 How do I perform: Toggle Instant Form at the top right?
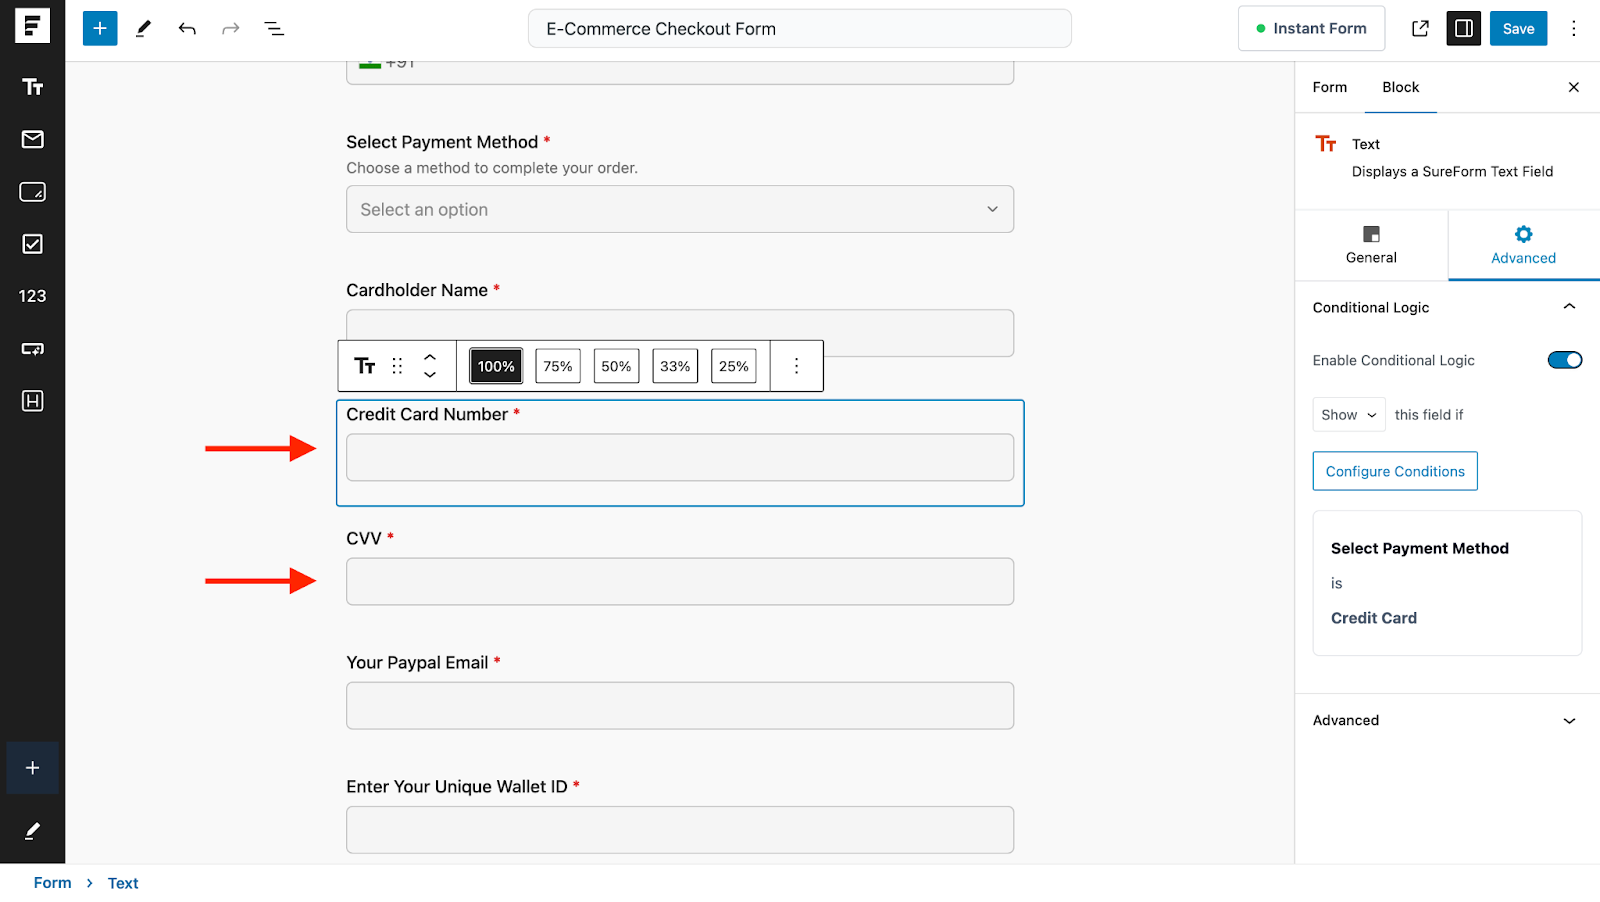(x=1312, y=28)
